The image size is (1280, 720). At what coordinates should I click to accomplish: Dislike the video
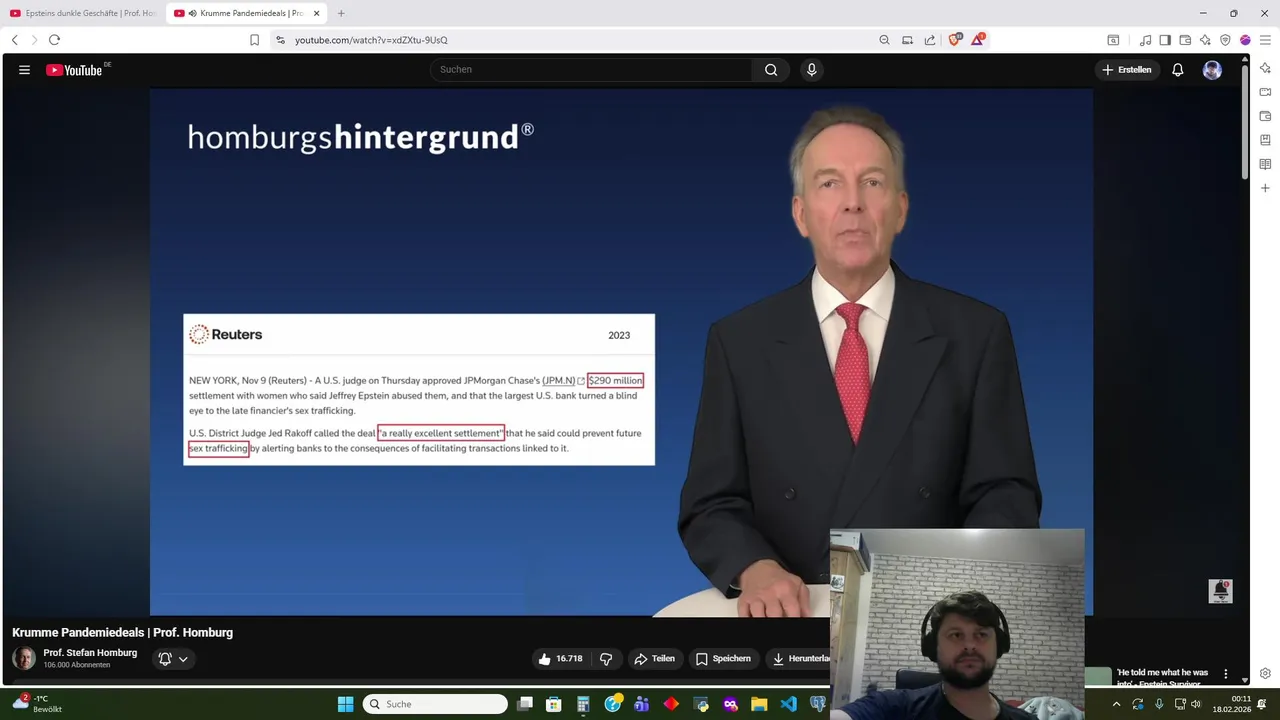coord(606,659)
